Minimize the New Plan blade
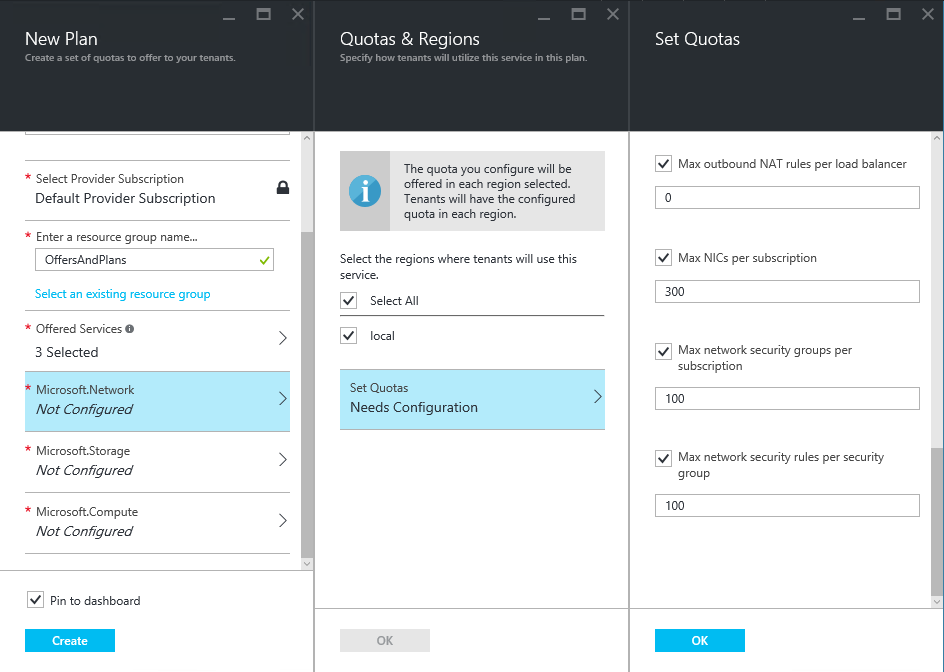Viewport: 944px width, 672px height. [229, 18]
